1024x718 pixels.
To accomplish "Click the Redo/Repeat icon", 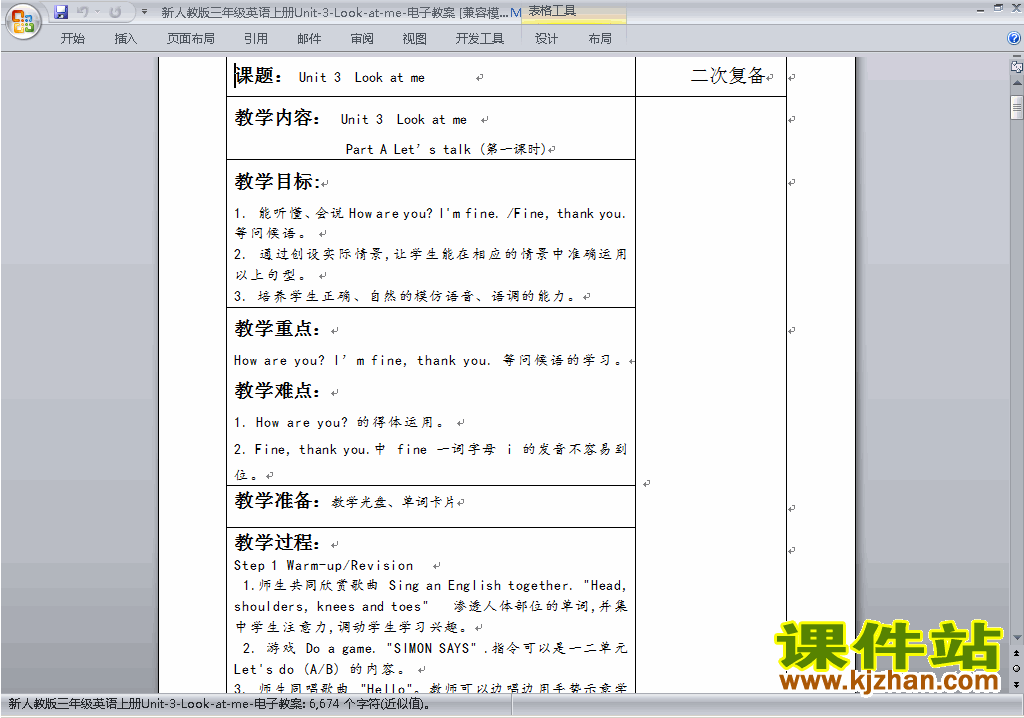I will pos(115,12).
